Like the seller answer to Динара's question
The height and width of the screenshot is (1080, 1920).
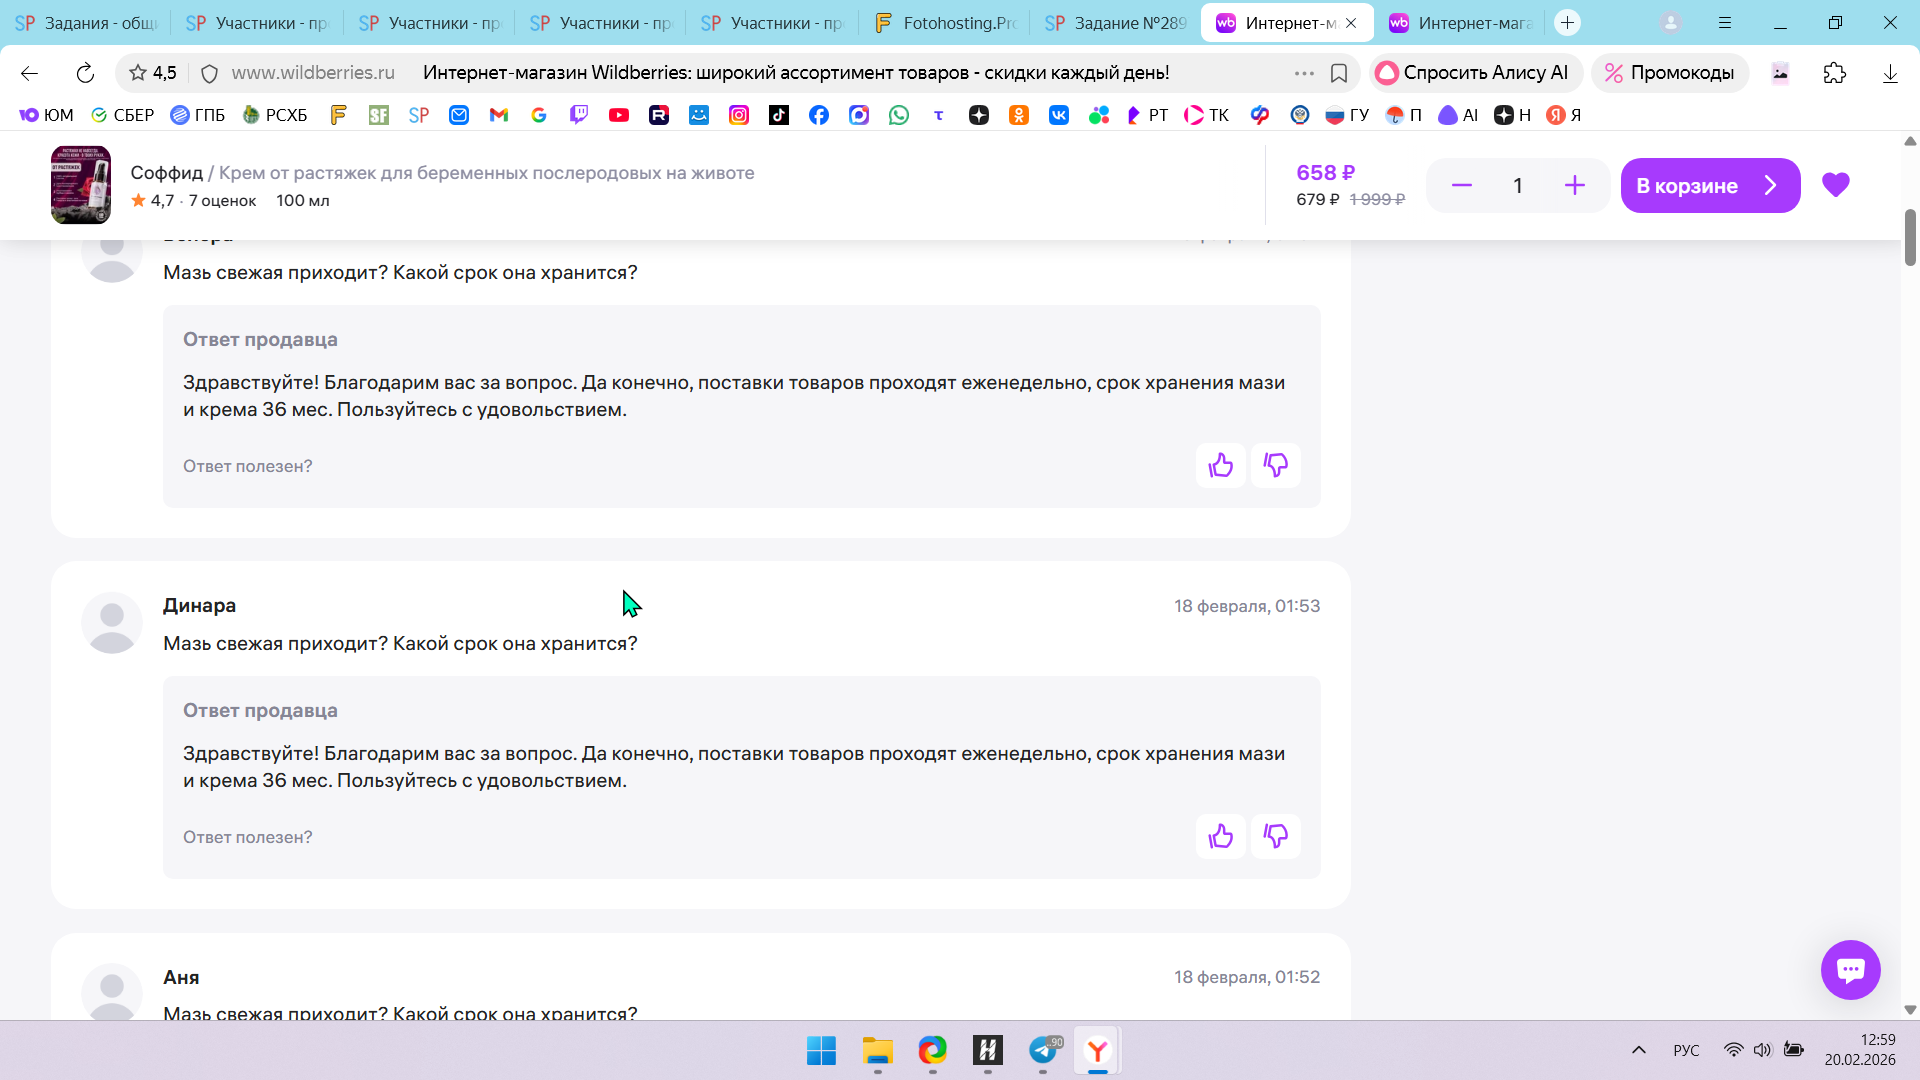[1220, 836]
